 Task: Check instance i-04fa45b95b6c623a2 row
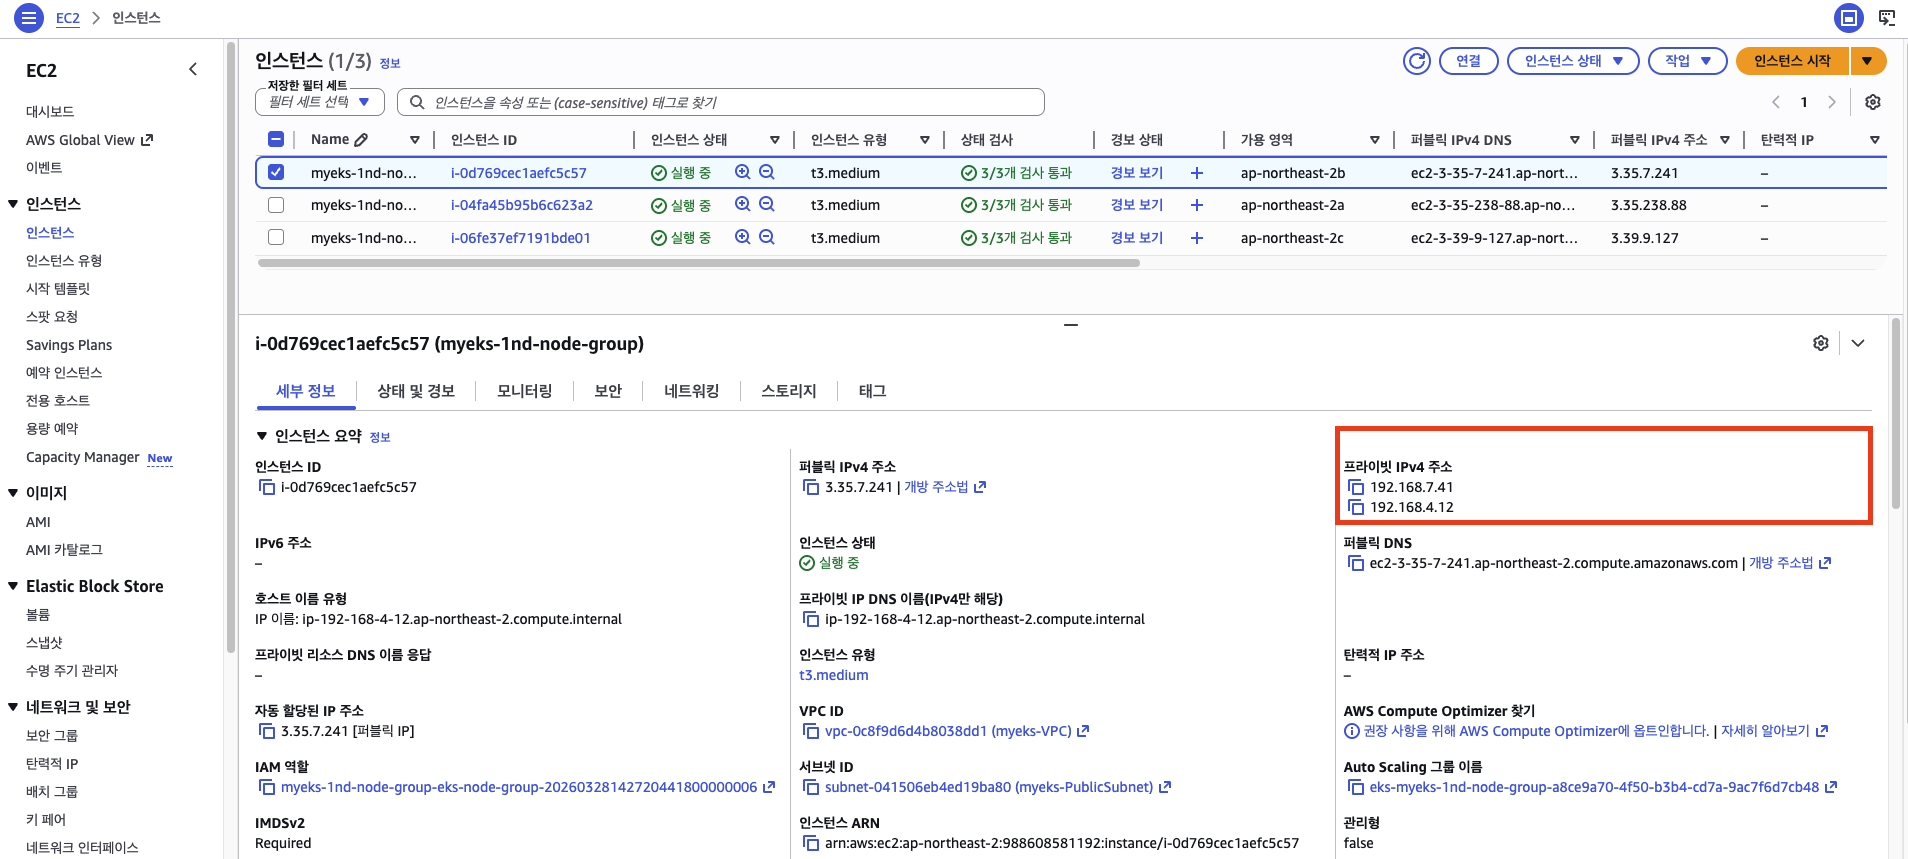point(276,205)
